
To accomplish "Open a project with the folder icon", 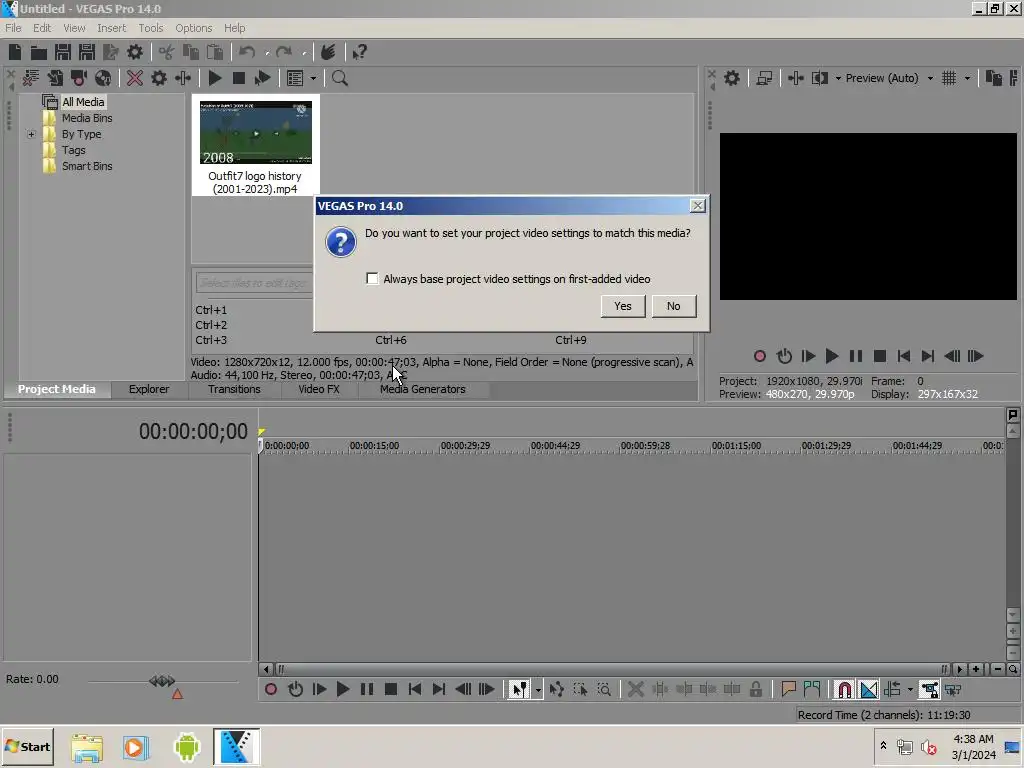I will (x=39, y=52).
